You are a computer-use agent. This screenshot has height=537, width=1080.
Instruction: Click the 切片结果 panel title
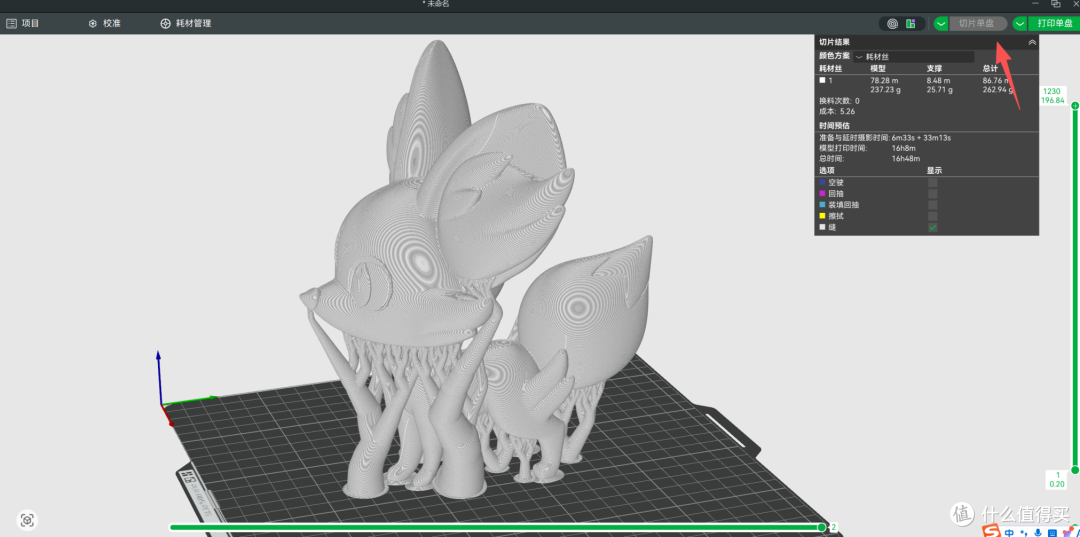[x=834, y=42]
